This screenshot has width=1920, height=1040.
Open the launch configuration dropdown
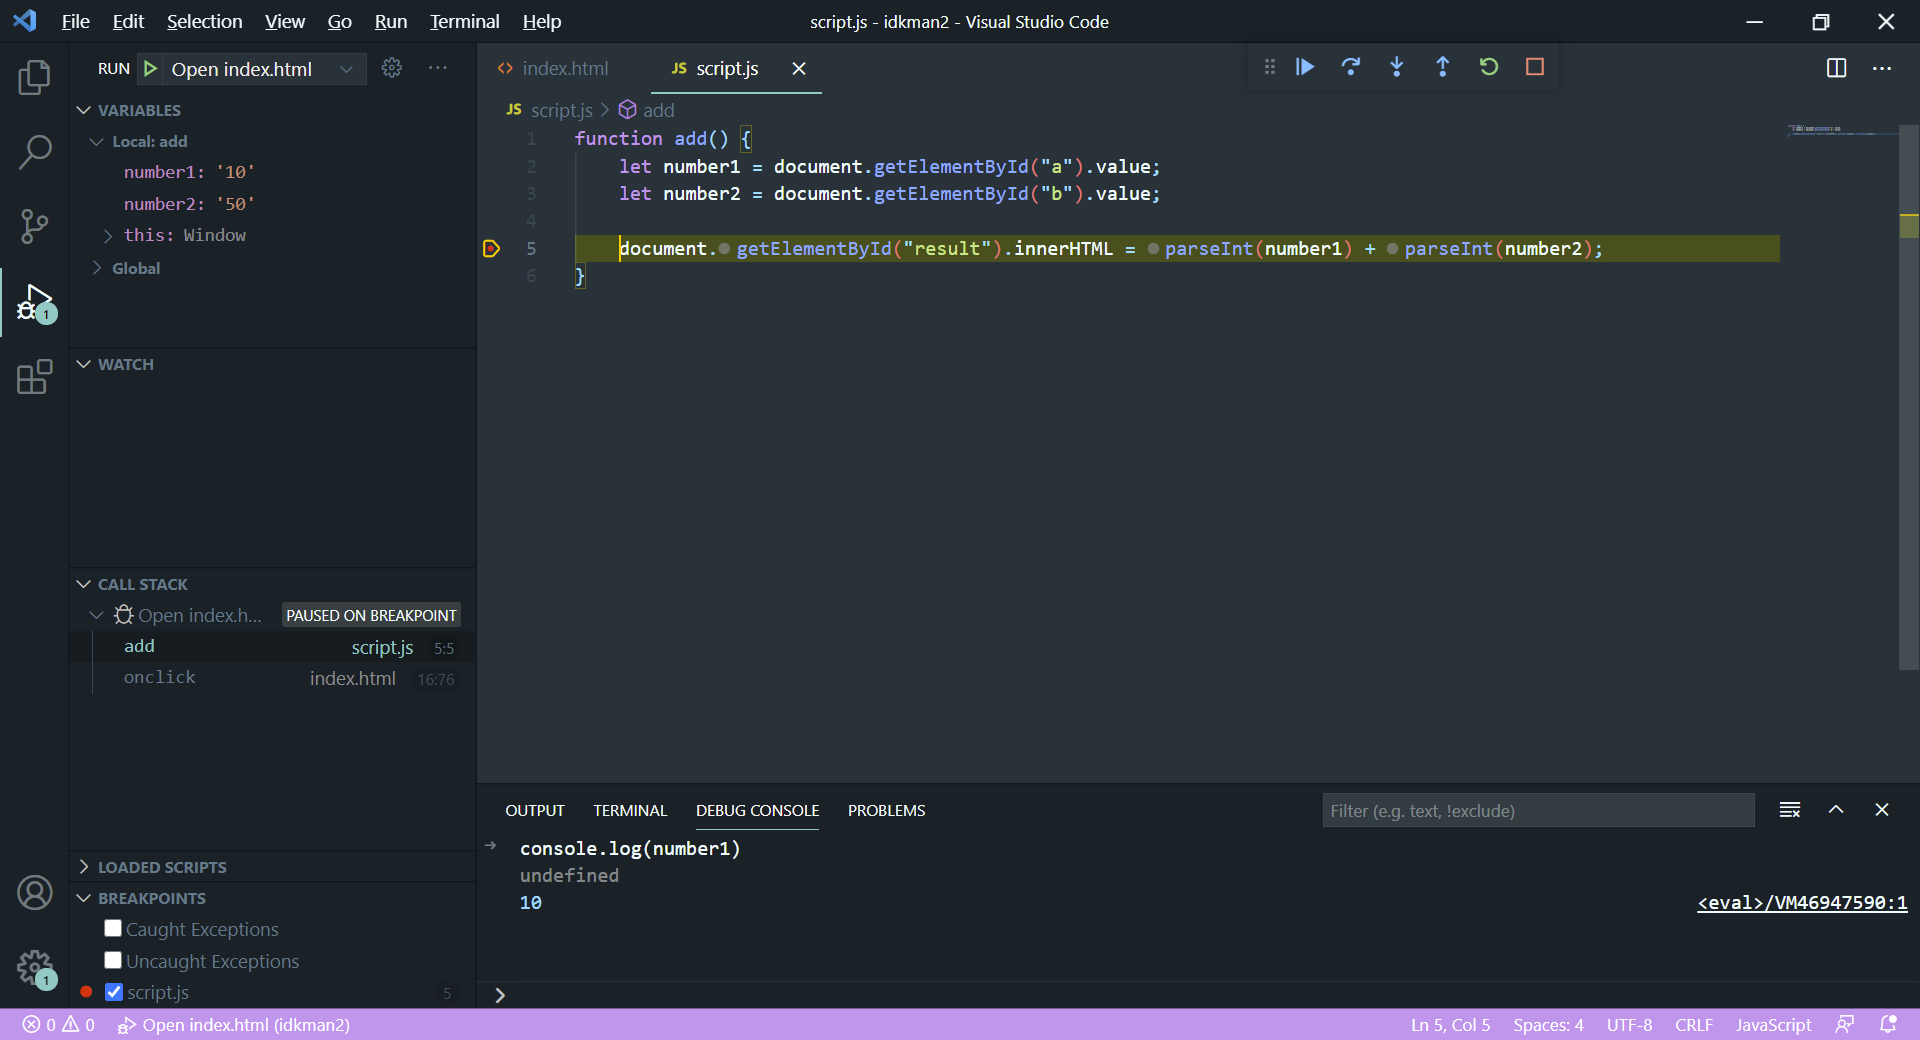point(346,69)
